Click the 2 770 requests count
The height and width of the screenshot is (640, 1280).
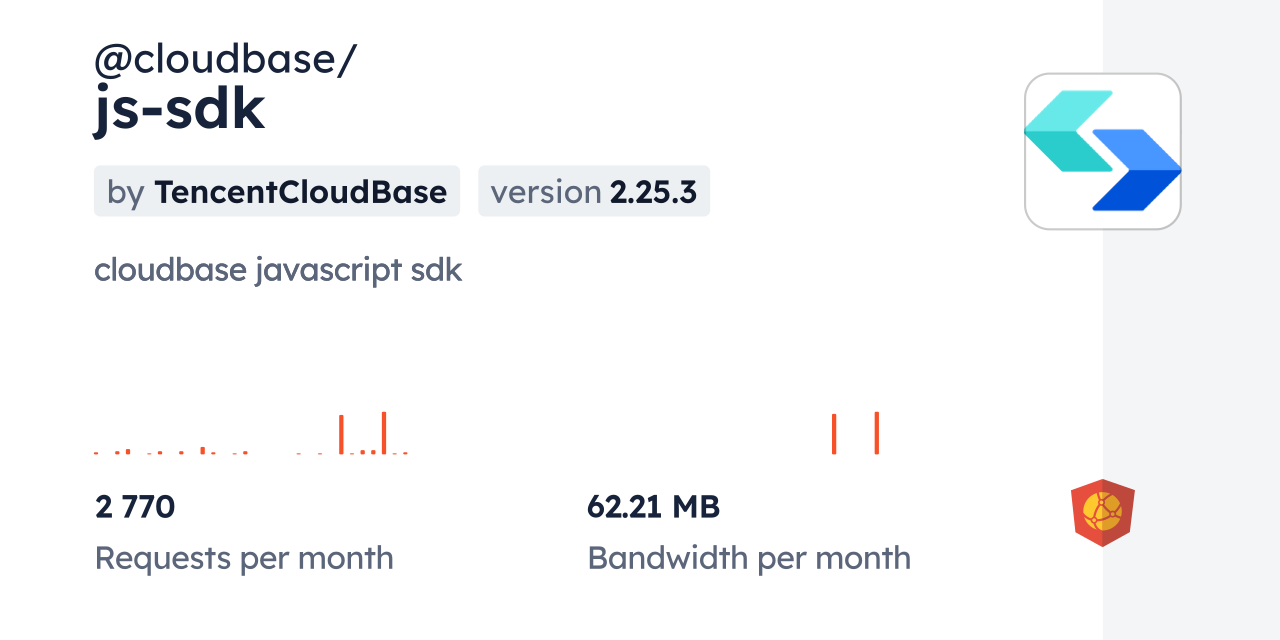coord(135,507)
